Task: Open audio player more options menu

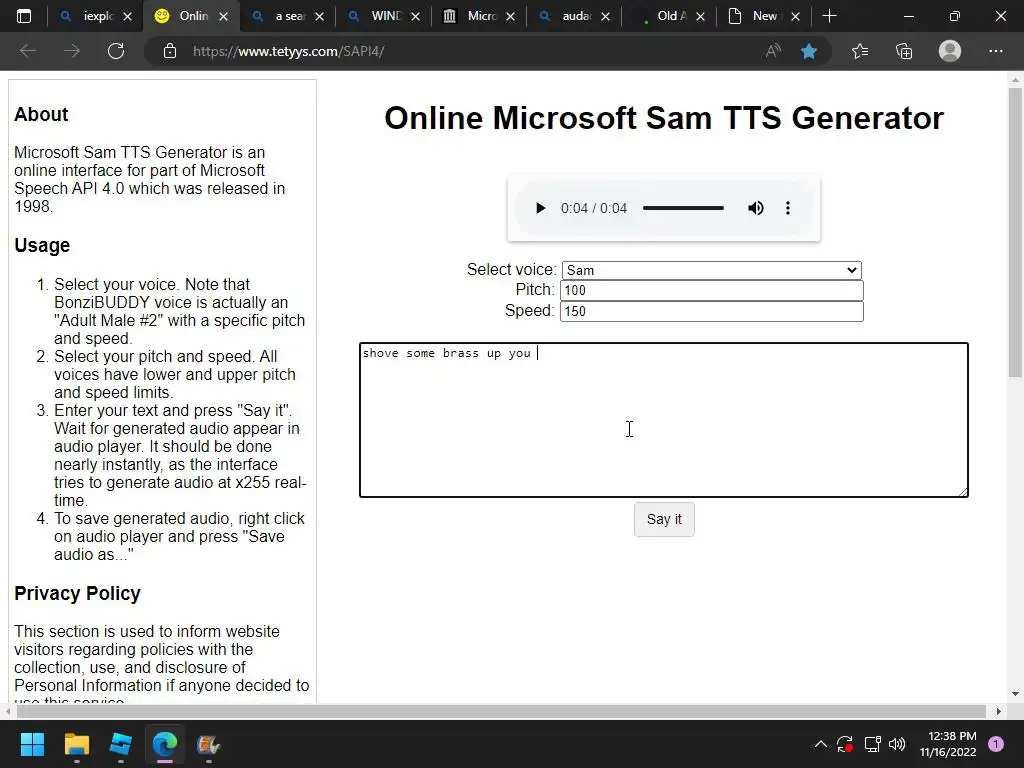Action: [788, 208]
